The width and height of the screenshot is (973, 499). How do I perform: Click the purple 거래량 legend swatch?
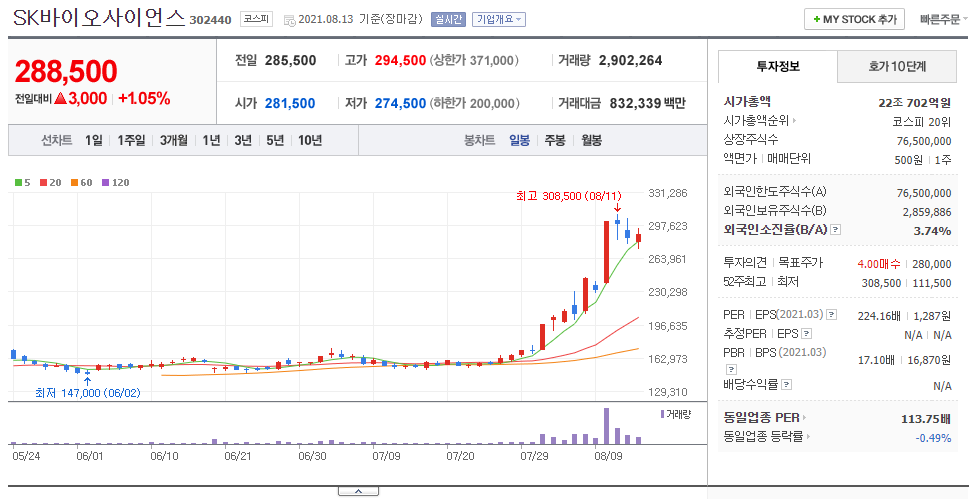662,414
